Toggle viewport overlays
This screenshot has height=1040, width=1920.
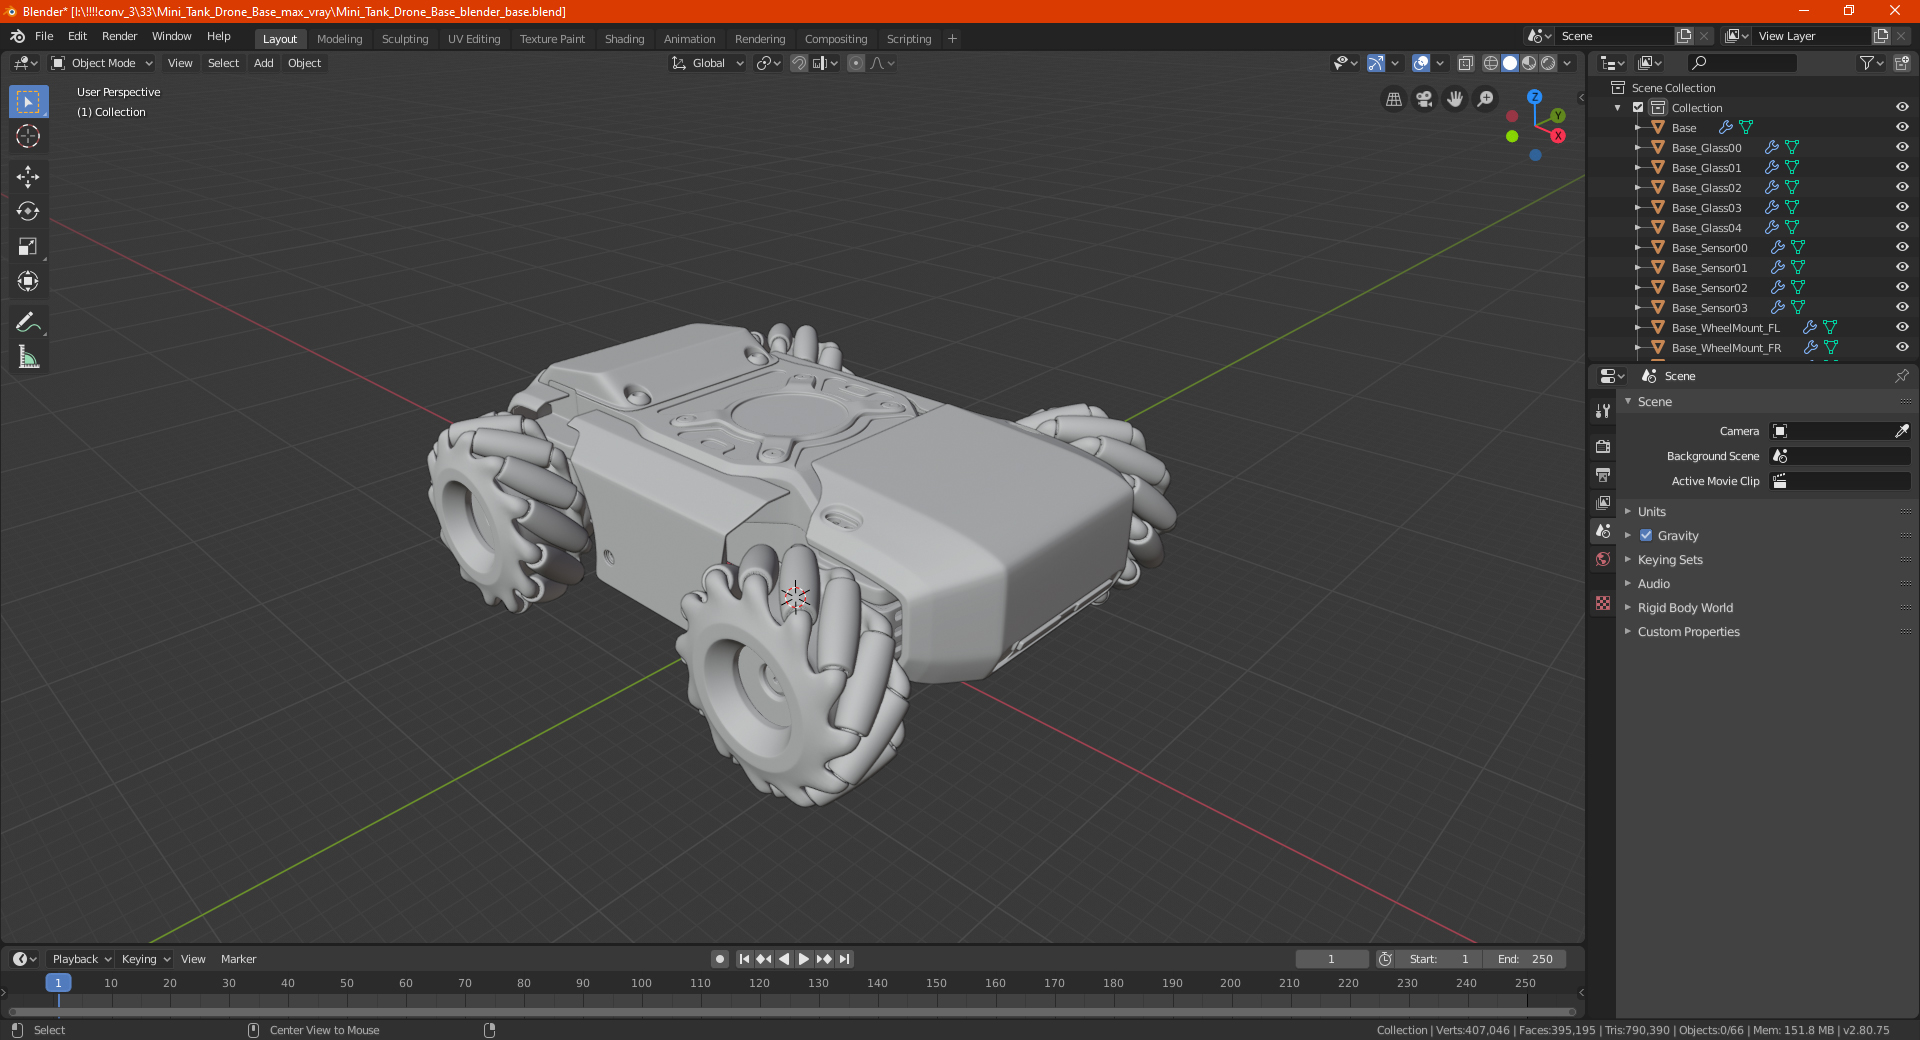coord(1421,63)
